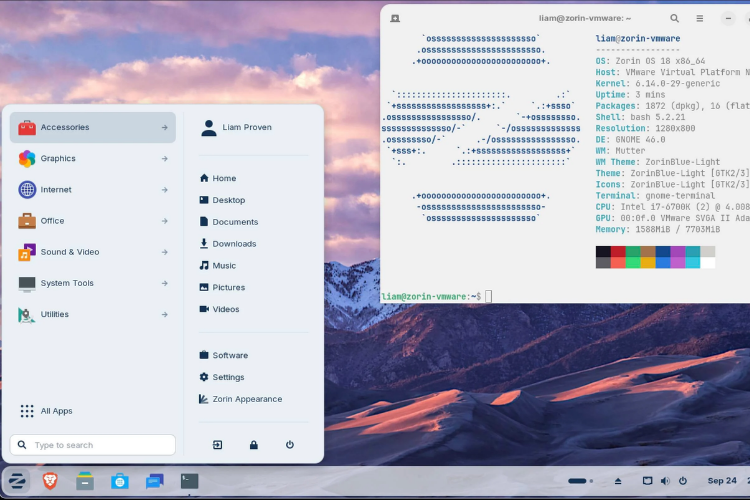Open the Desktop folder link
This screenshot has width=750, height=500.
click(x=222, y=200)
